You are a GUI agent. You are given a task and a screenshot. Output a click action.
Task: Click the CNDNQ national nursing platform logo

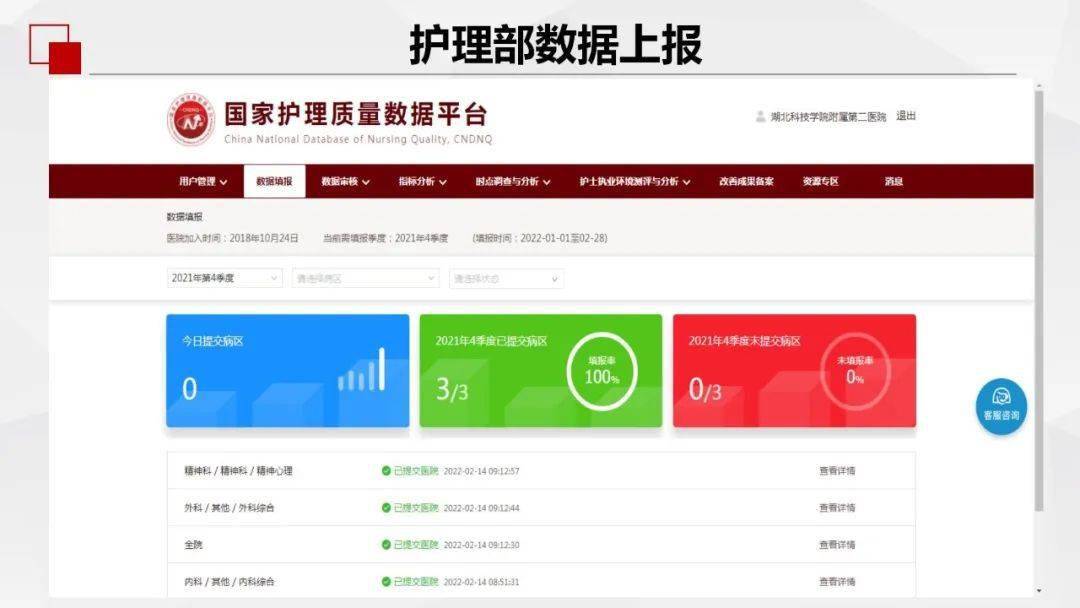tap(192, 120)
